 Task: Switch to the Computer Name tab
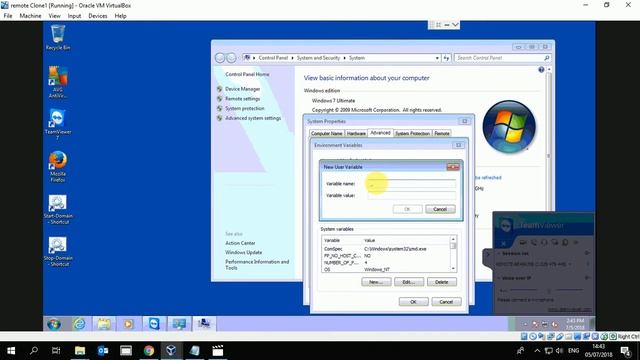point(327,133)
